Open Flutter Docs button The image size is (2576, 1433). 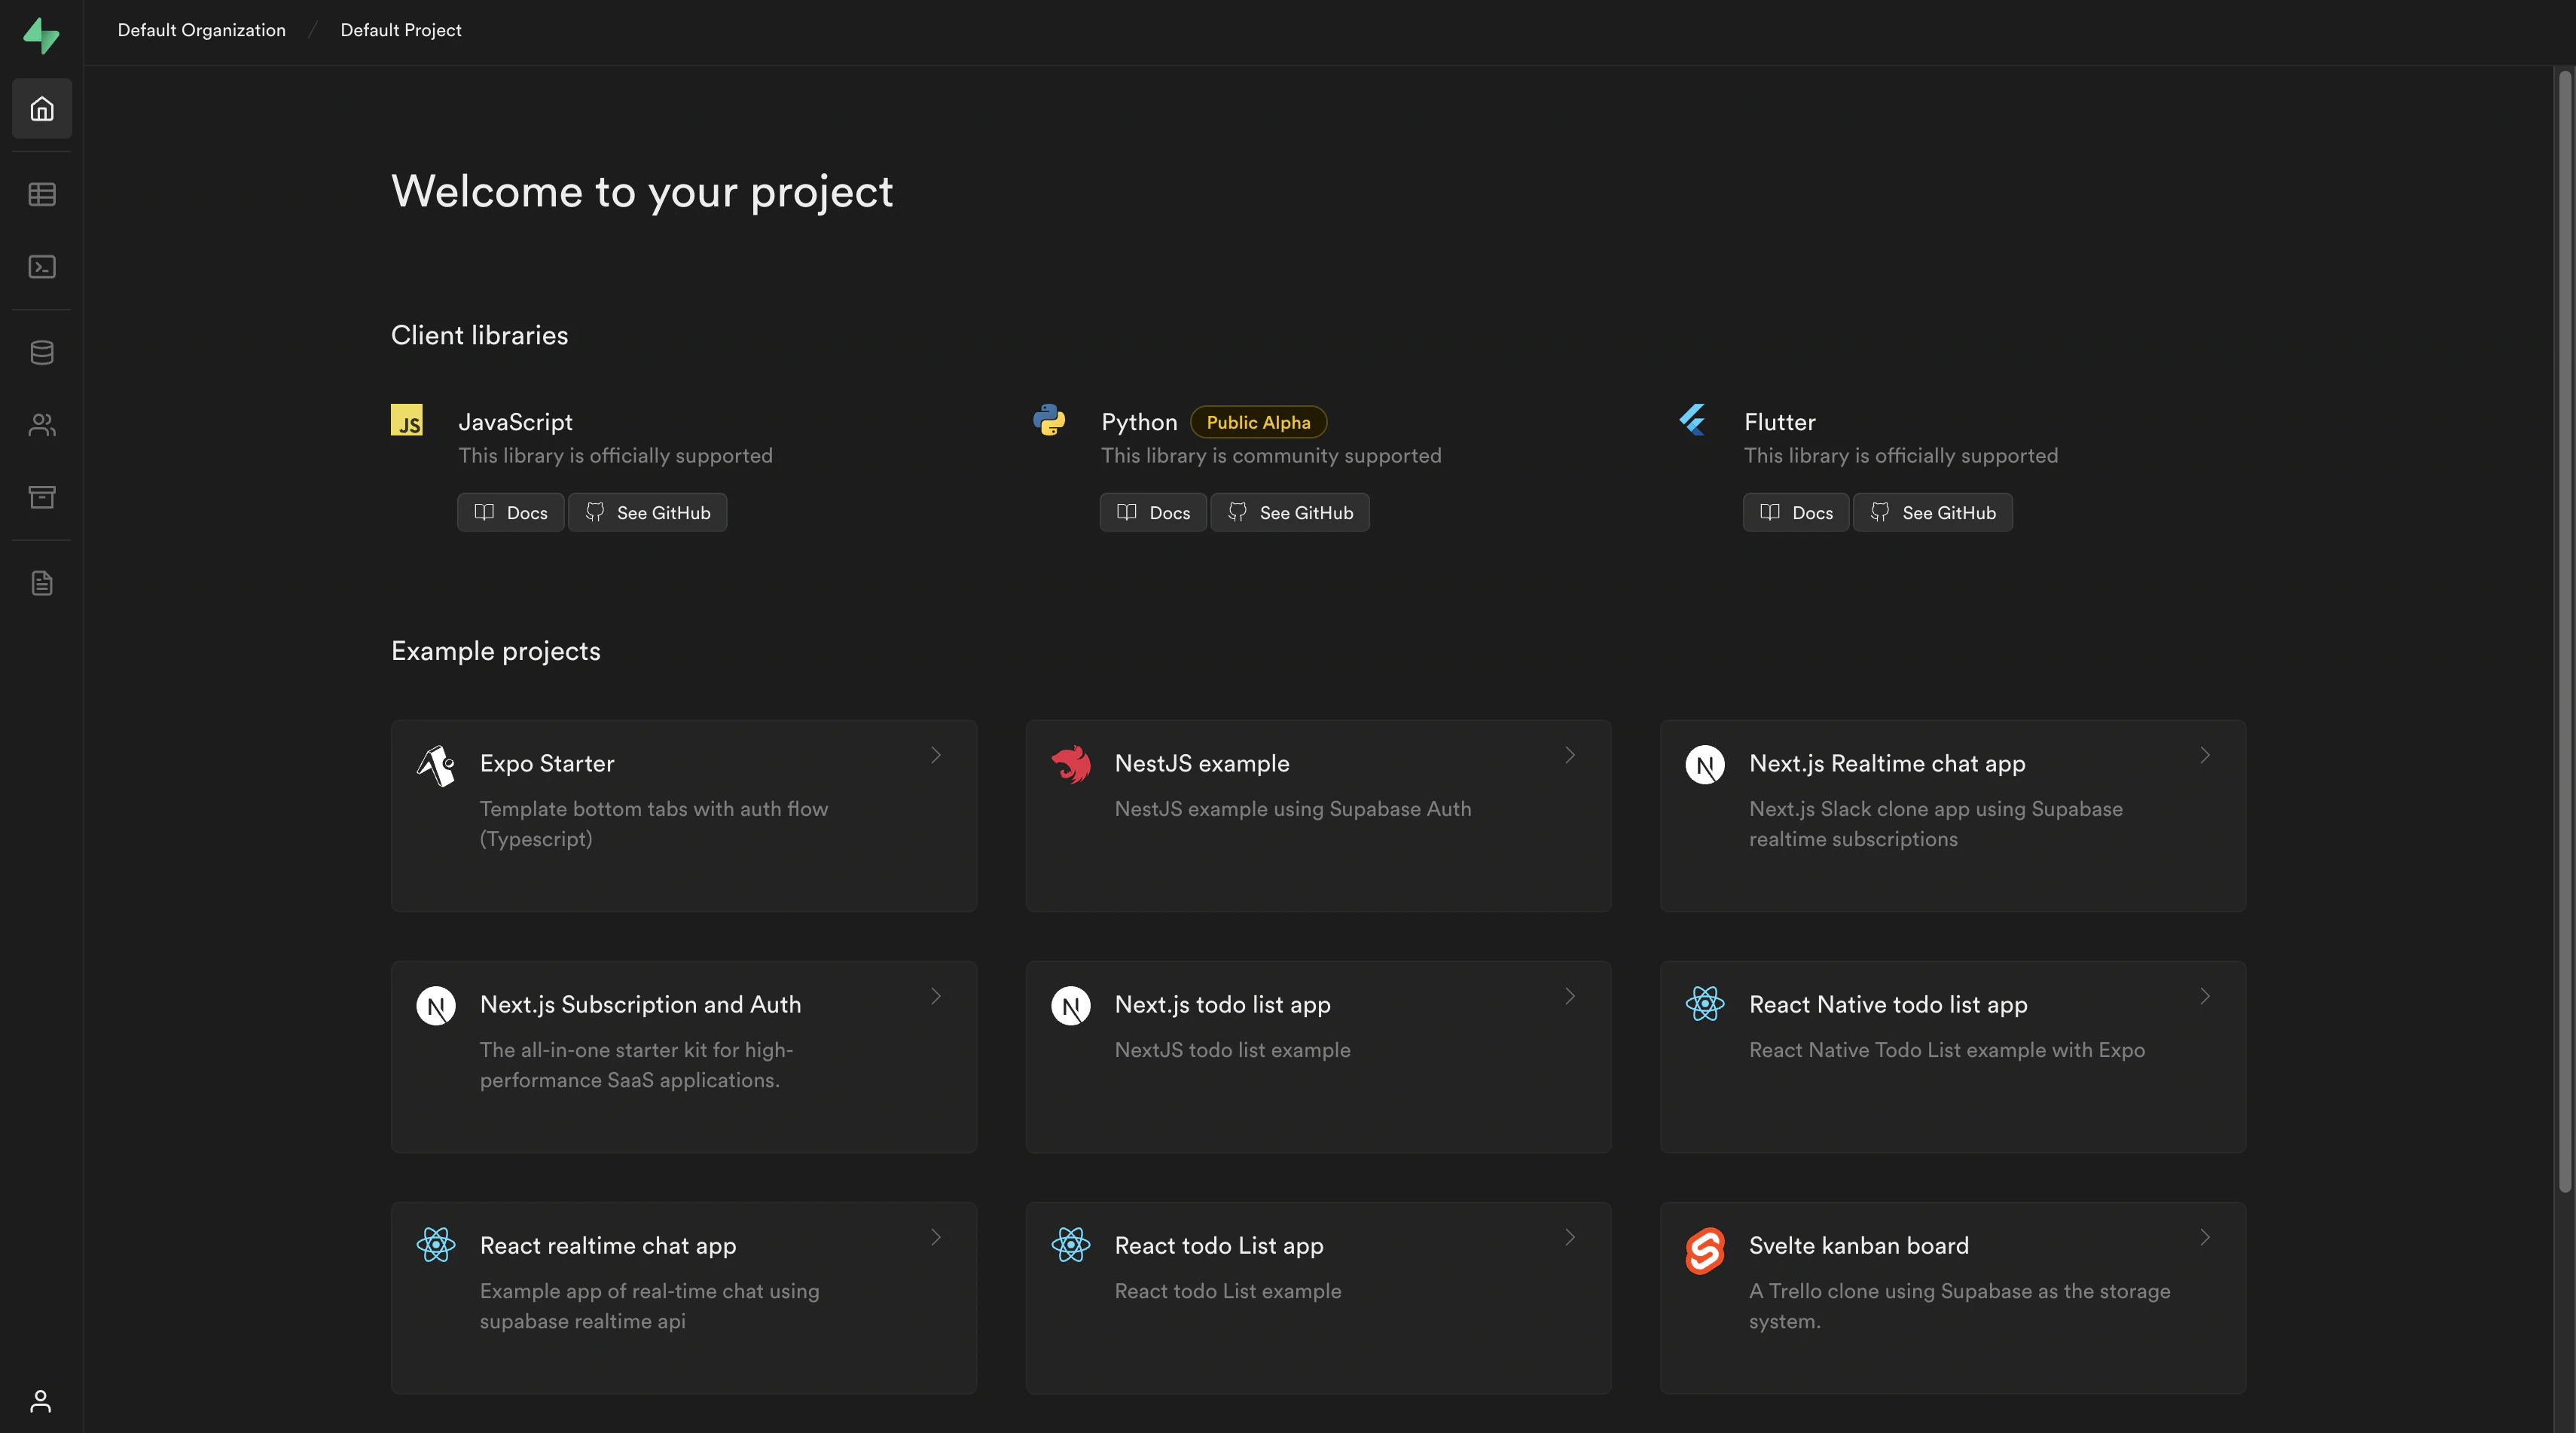pyautogui.click(x=1796, y=512)
